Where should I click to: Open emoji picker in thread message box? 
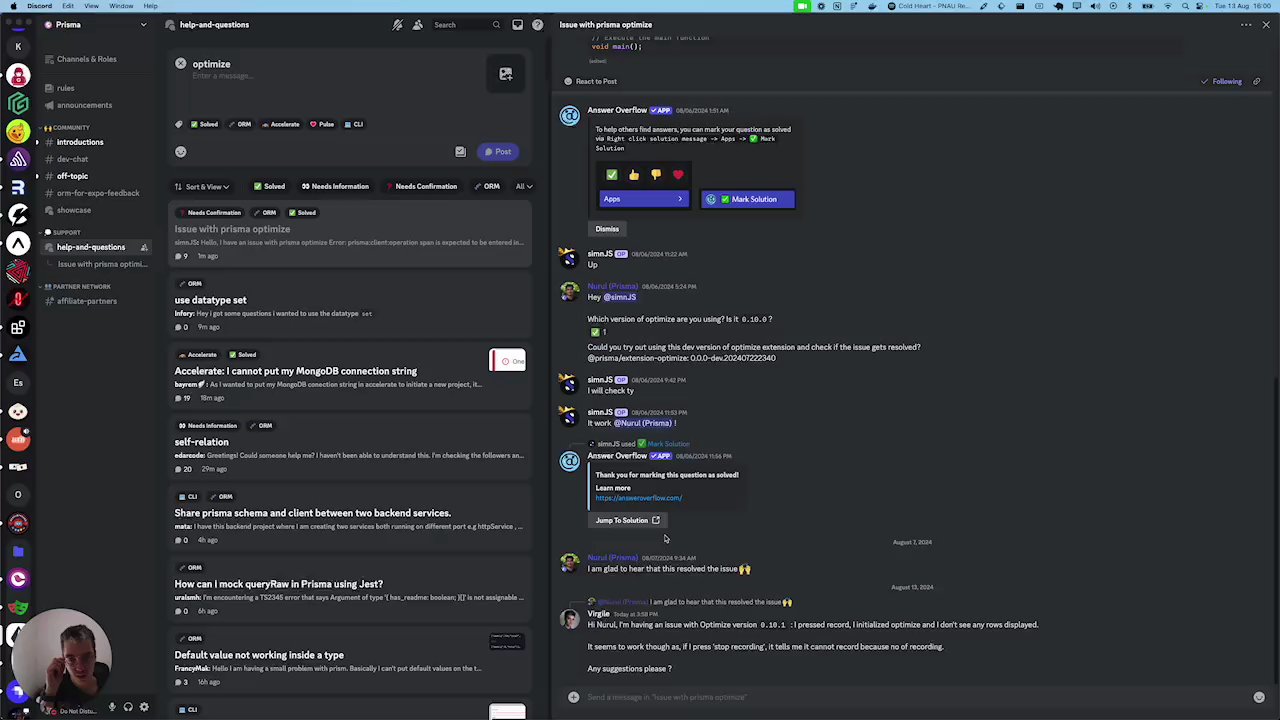[x=1259, y=697]
